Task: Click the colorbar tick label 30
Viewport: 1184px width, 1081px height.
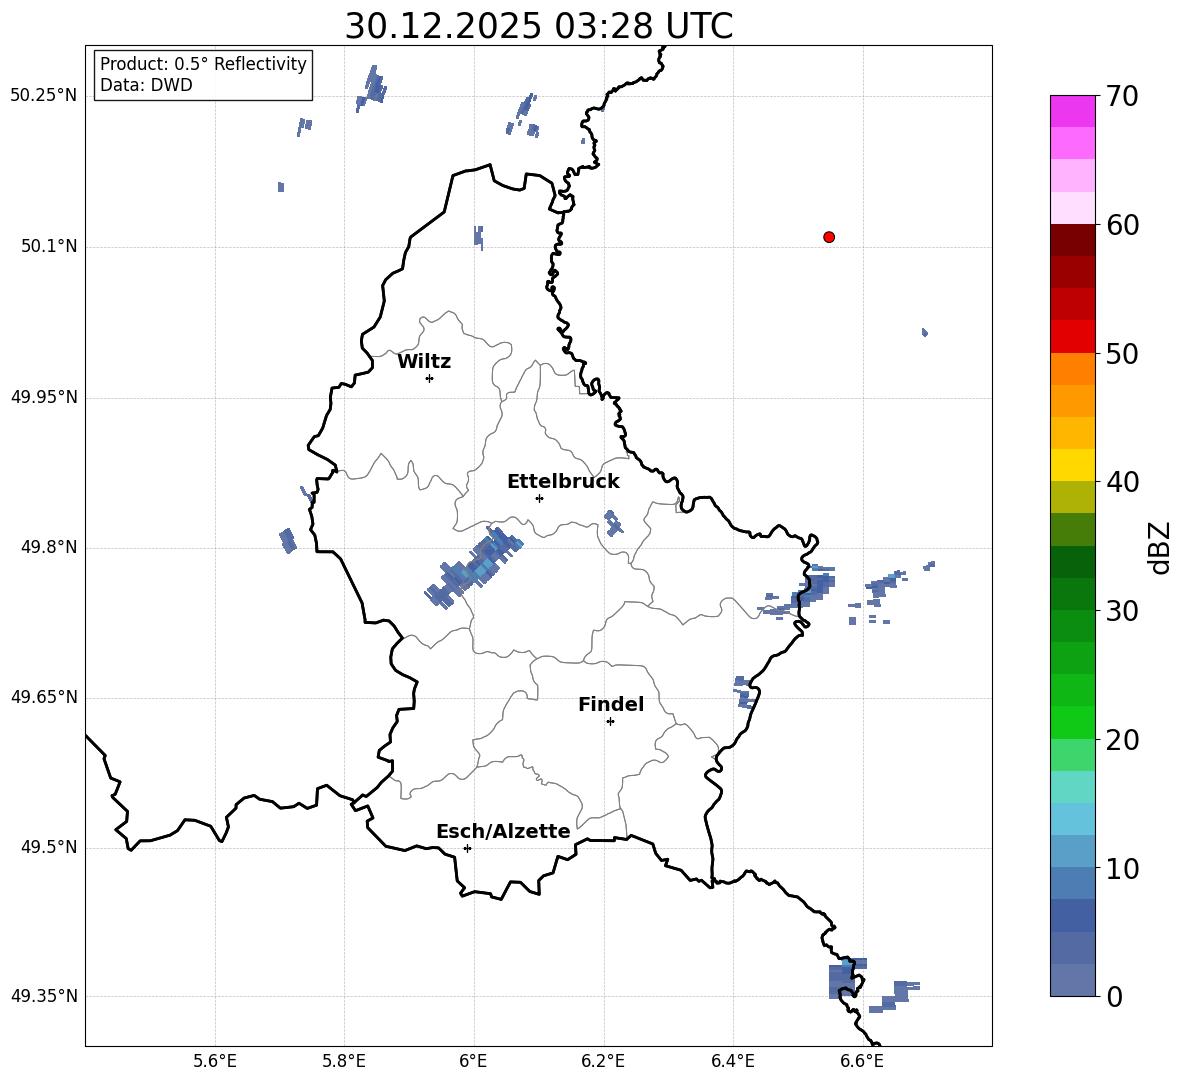Action: (1122, 611)
